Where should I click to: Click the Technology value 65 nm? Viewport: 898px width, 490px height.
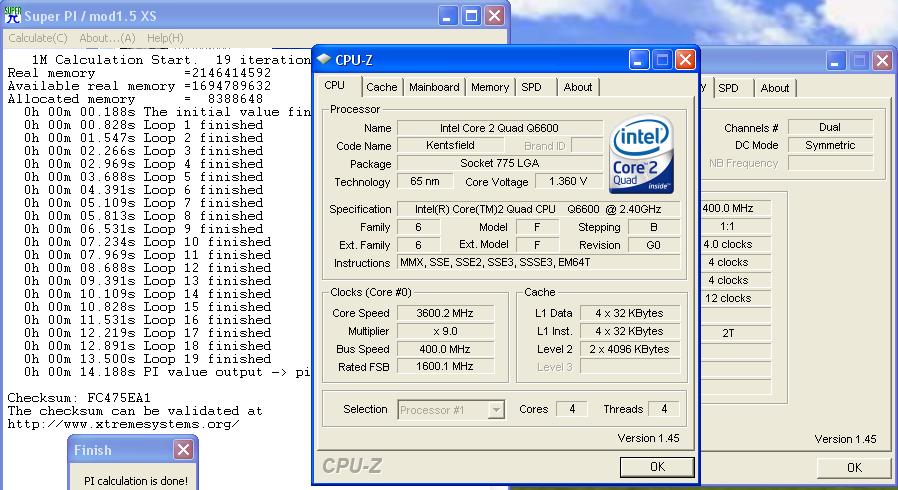[x=425, y=181]
